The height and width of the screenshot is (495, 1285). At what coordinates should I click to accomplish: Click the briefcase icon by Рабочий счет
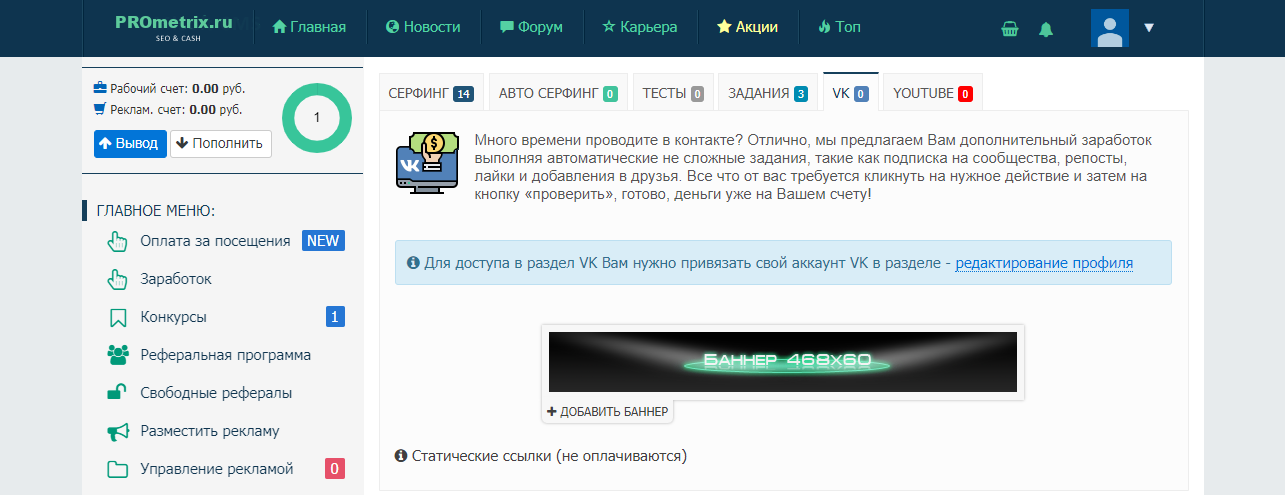point(99,88)
